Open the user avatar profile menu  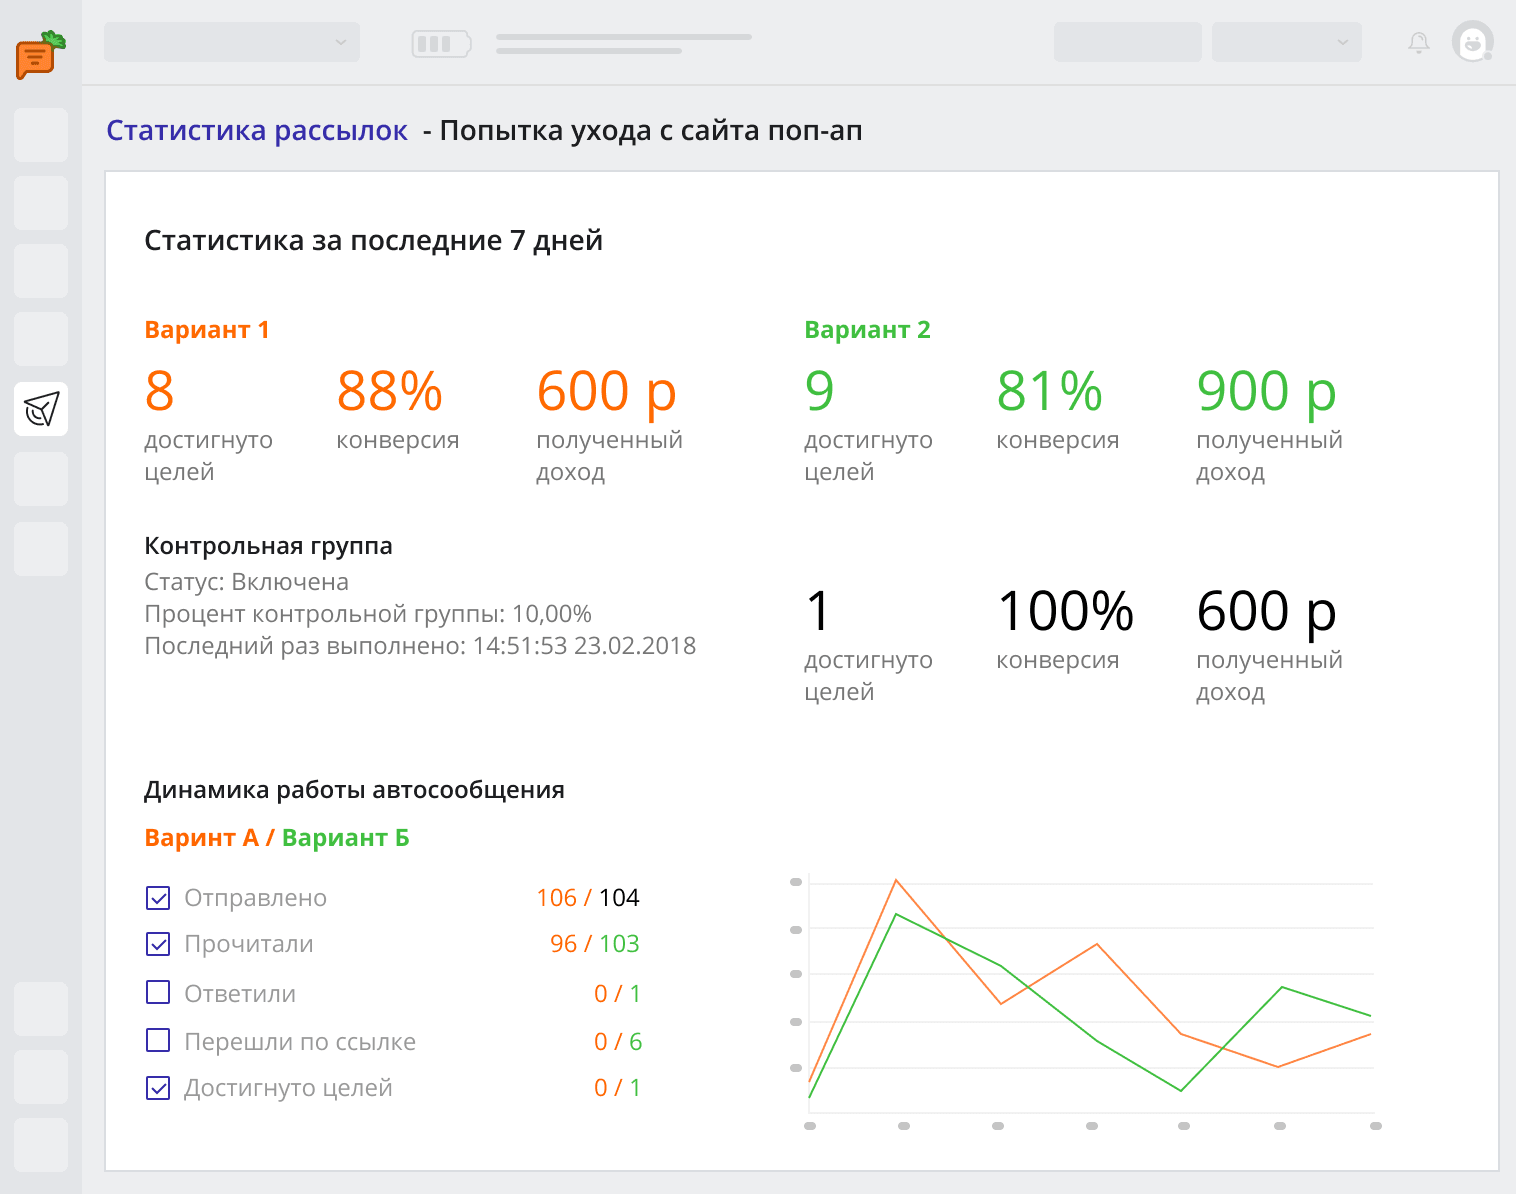tap(1472, 42)
